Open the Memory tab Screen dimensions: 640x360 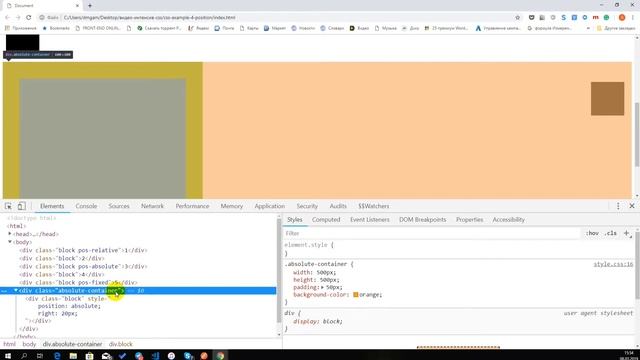point(231,206)
